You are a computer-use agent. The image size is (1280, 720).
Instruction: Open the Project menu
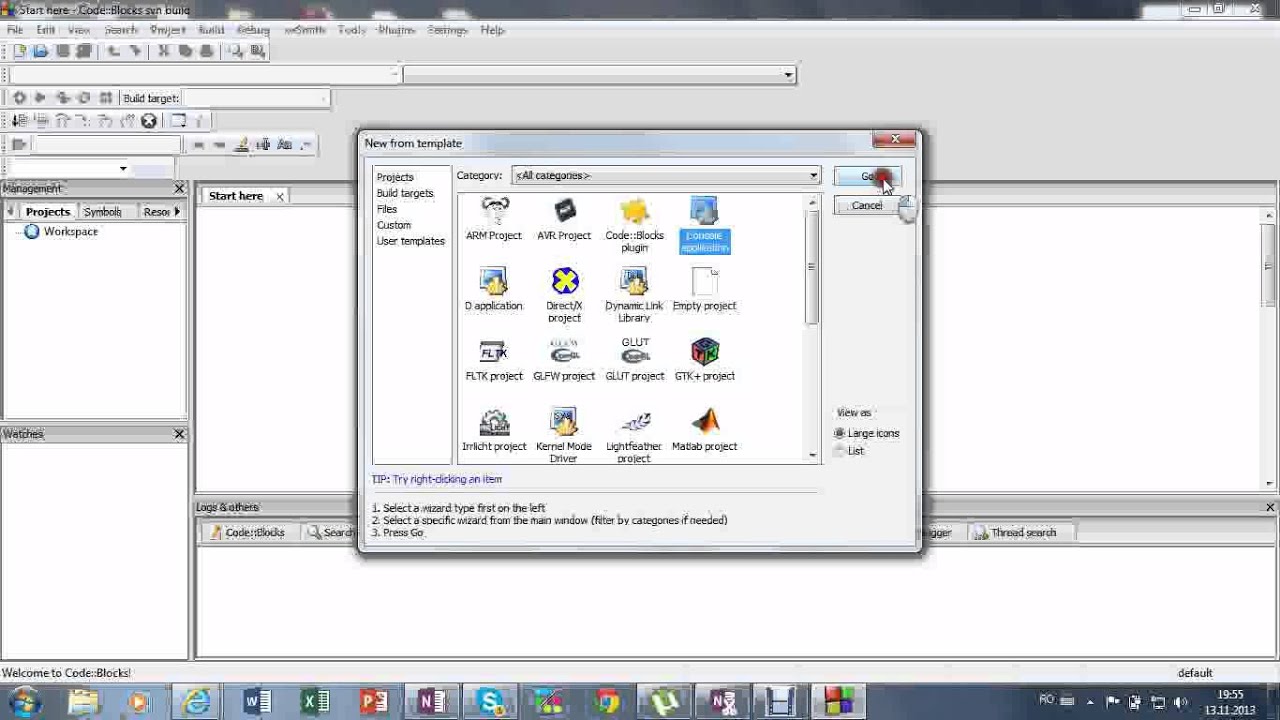click(x=167, y=30)
